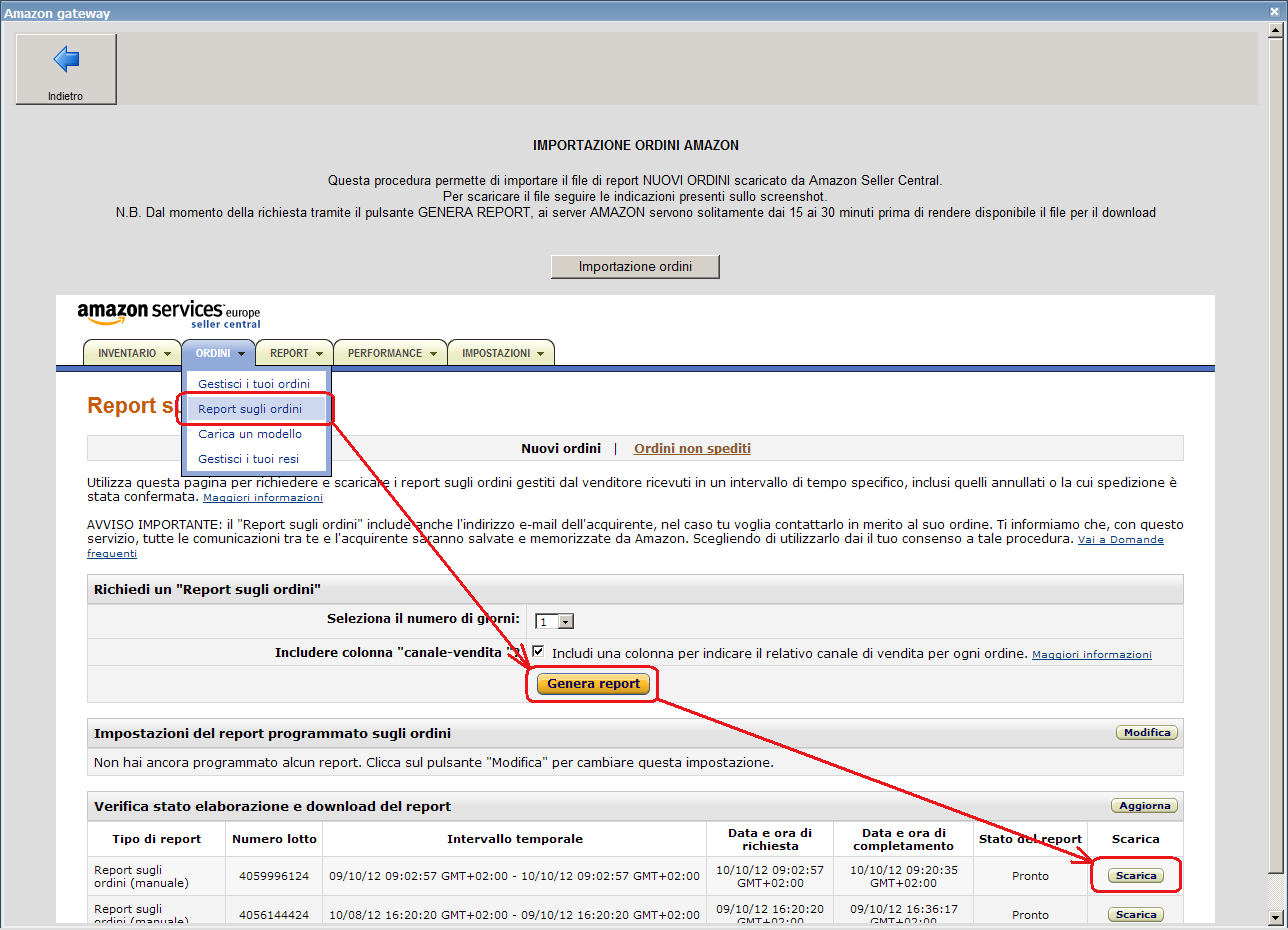Click the amazon services seller central logo
Screen dimensions: 1288x930
[x=169, y=314]
